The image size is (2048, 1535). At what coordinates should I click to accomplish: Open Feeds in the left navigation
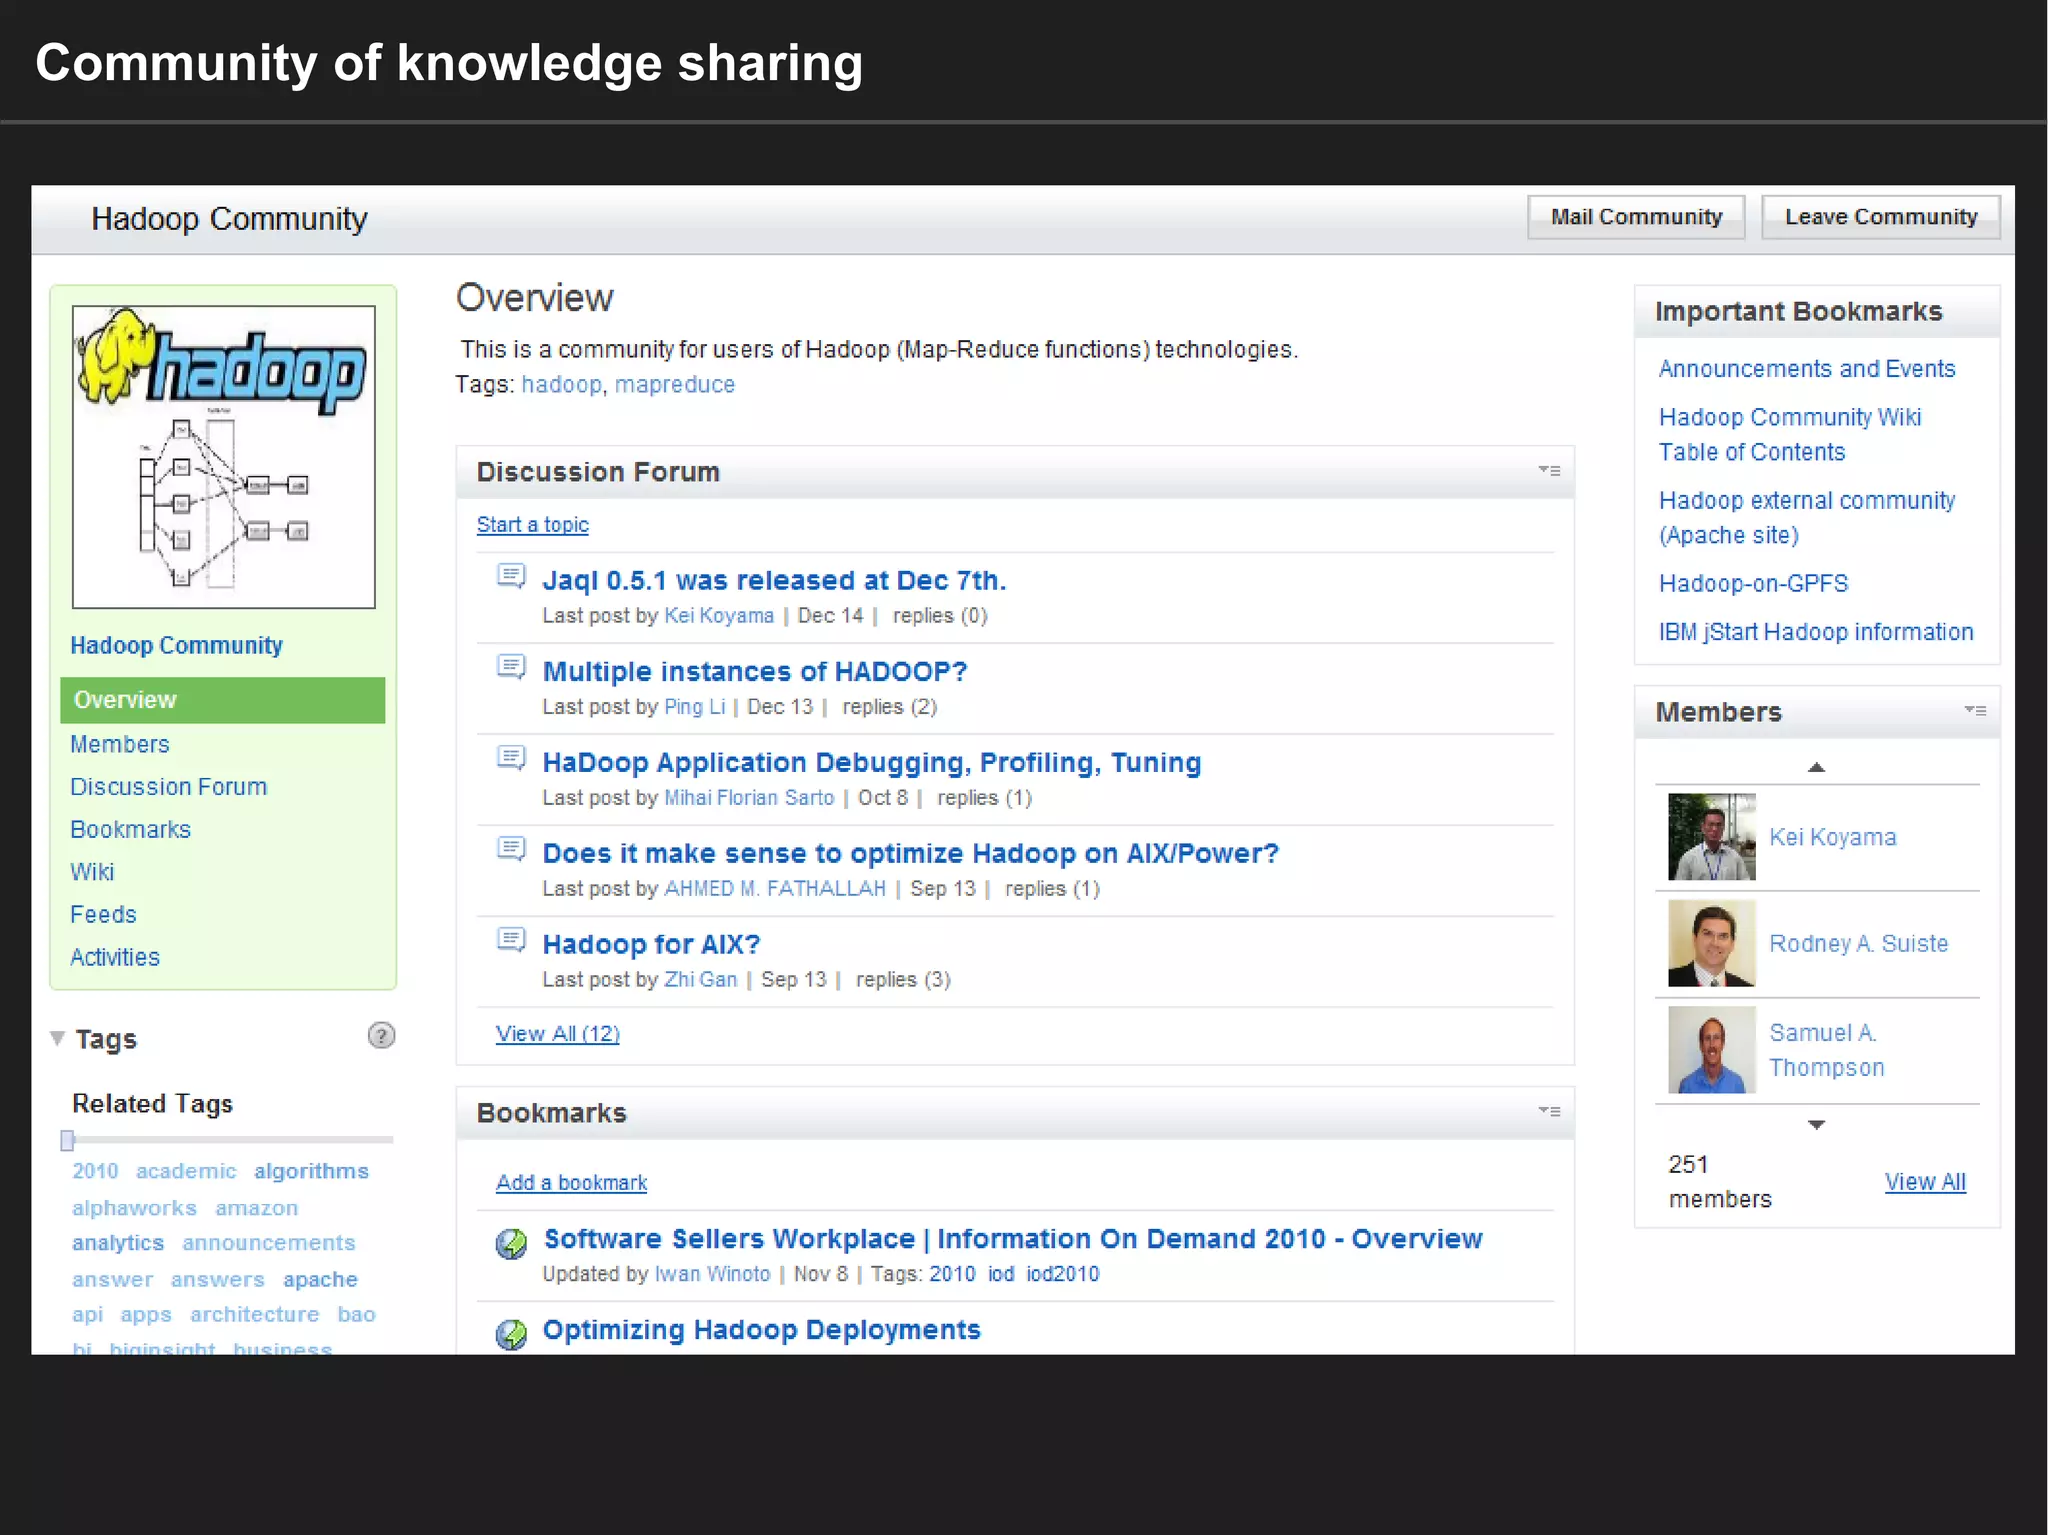coord(103,915)
